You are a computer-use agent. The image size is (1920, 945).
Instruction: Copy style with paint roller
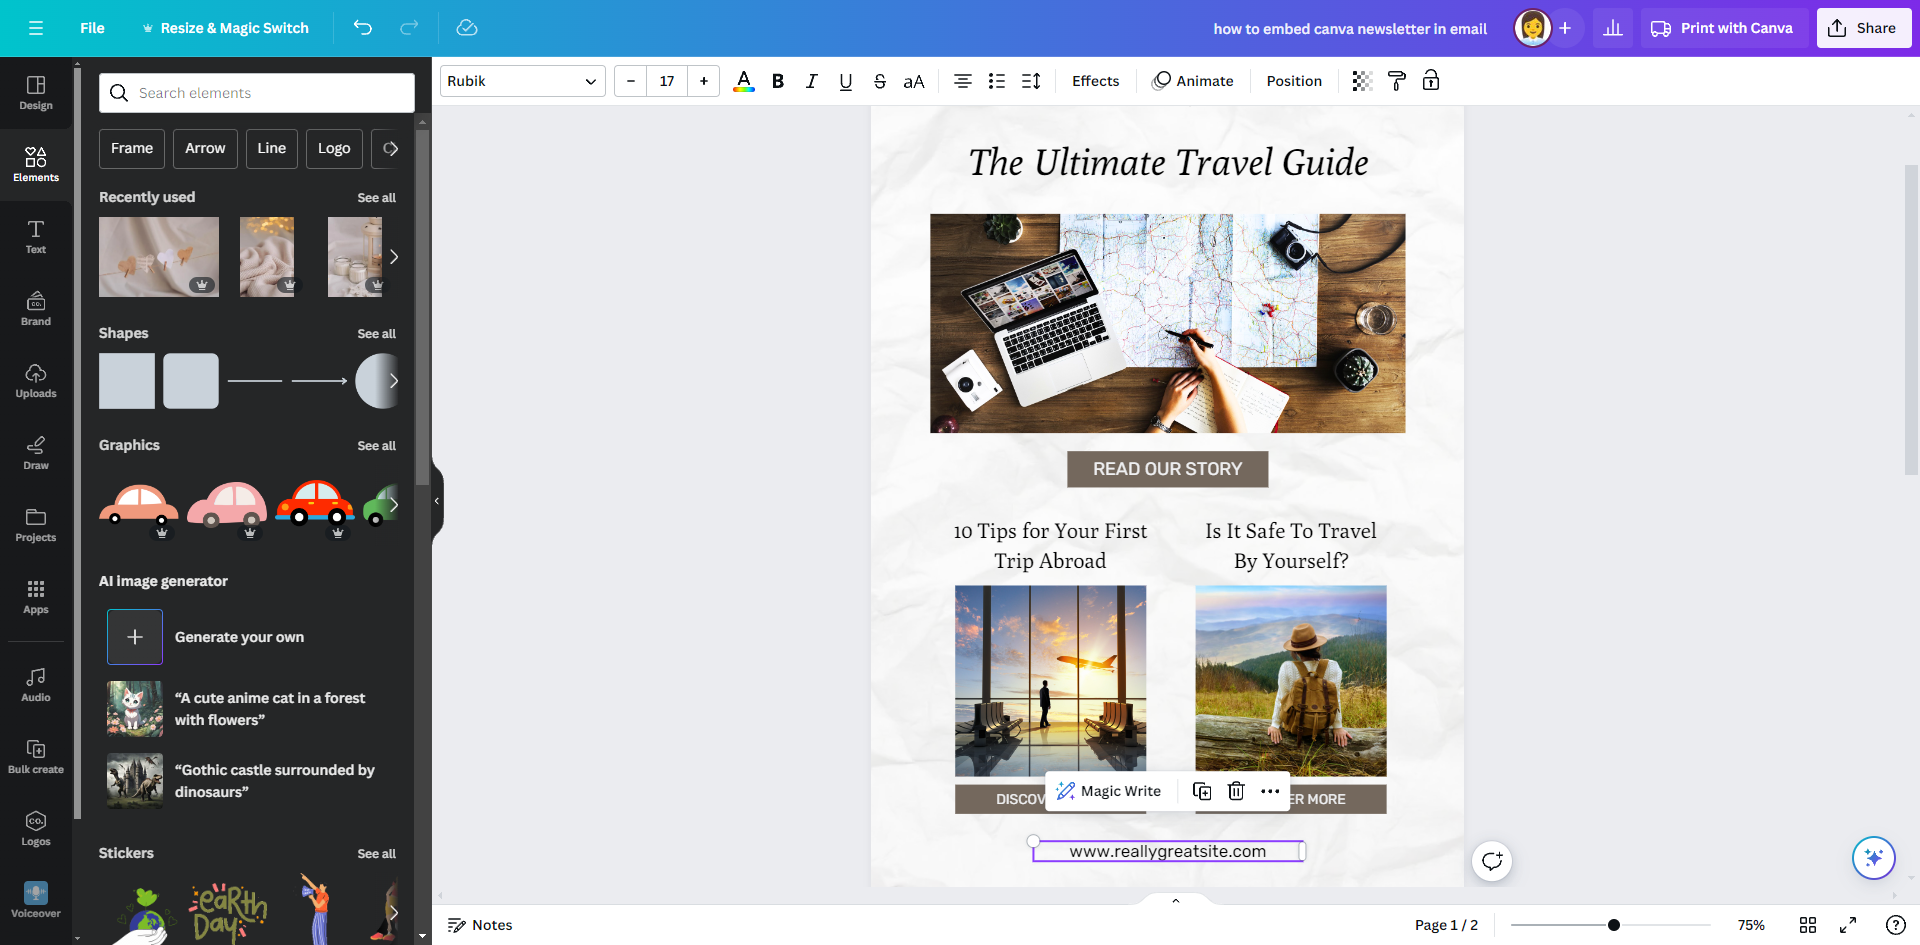click(x=1397, y=81)
